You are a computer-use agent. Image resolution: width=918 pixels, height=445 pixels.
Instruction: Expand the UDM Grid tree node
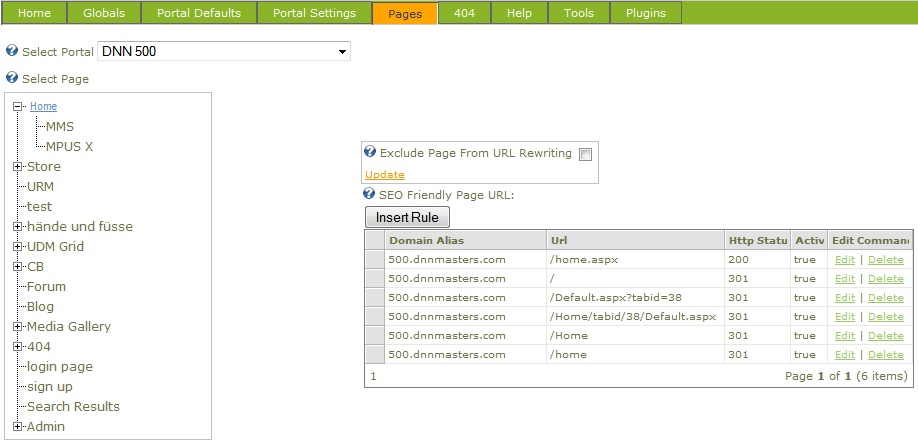click(17, 247)
